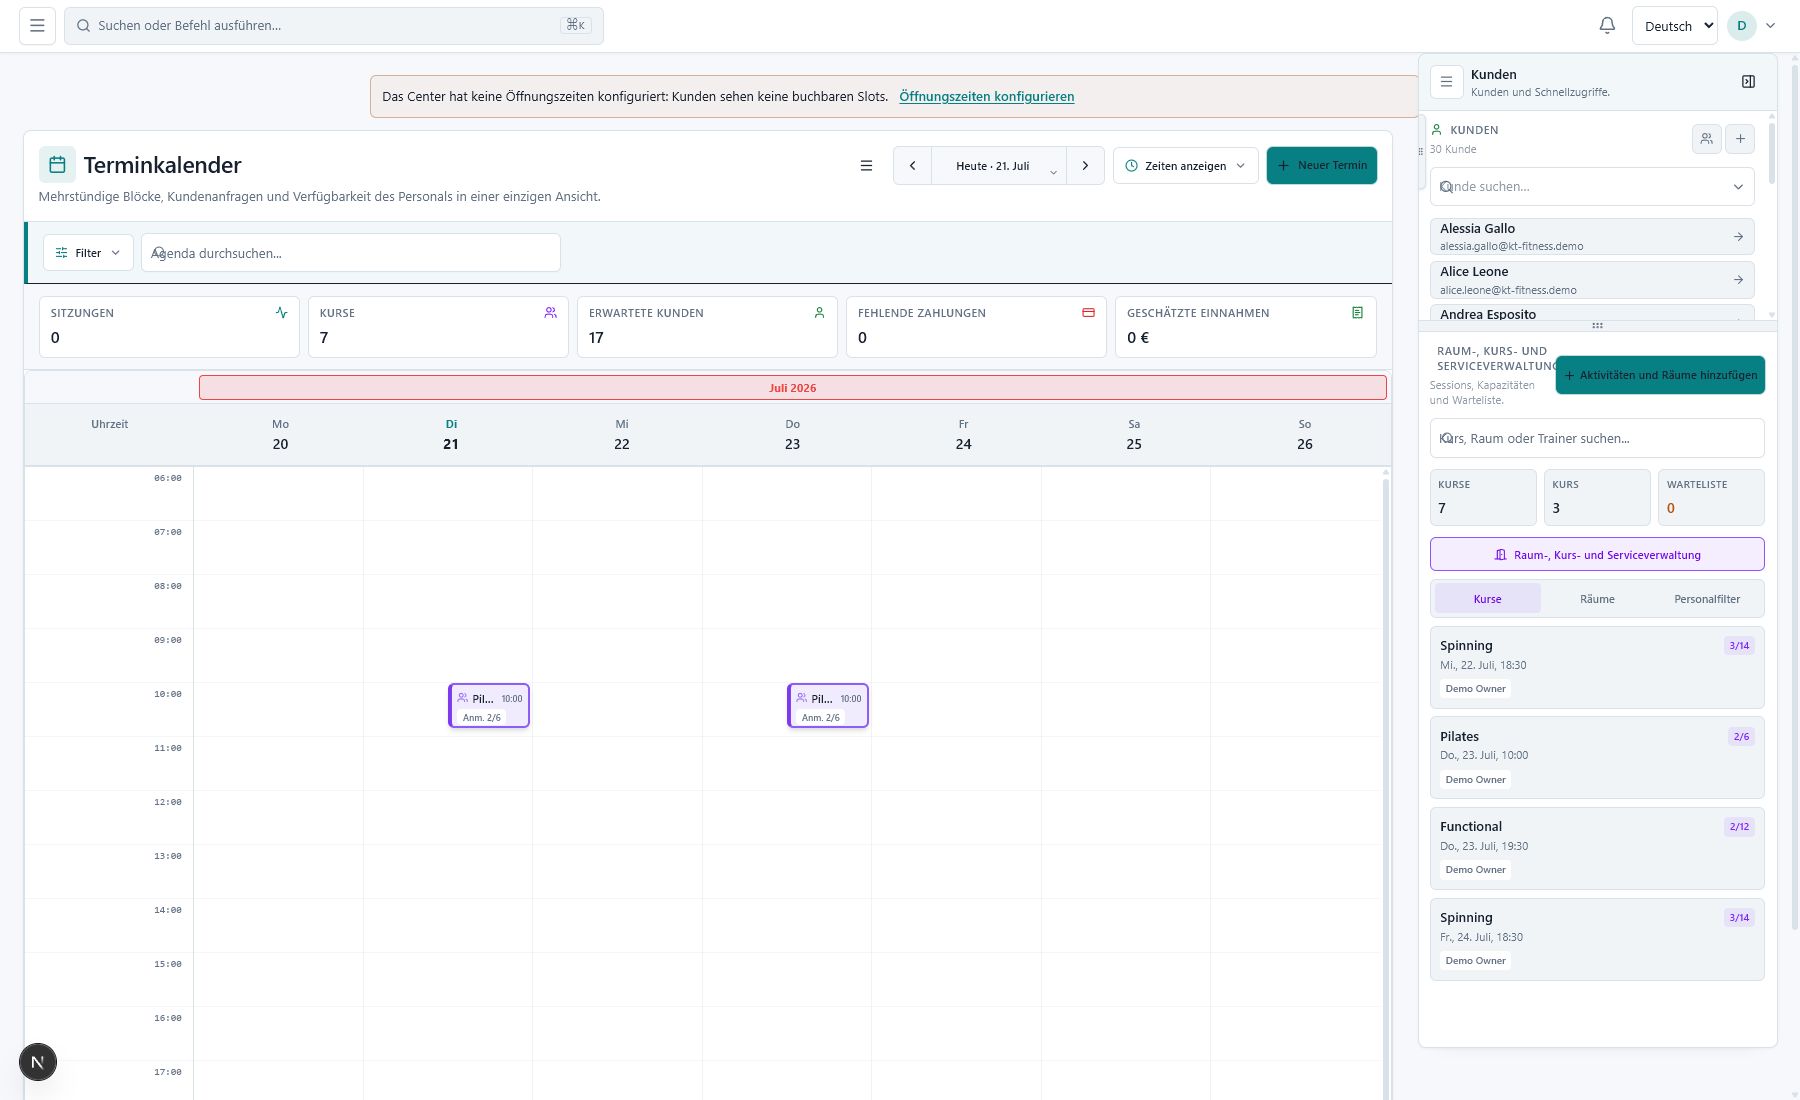The image size is (1800, 1100).
Task: Switch to the Personalfilter tab
Action: click(1707, 599)
